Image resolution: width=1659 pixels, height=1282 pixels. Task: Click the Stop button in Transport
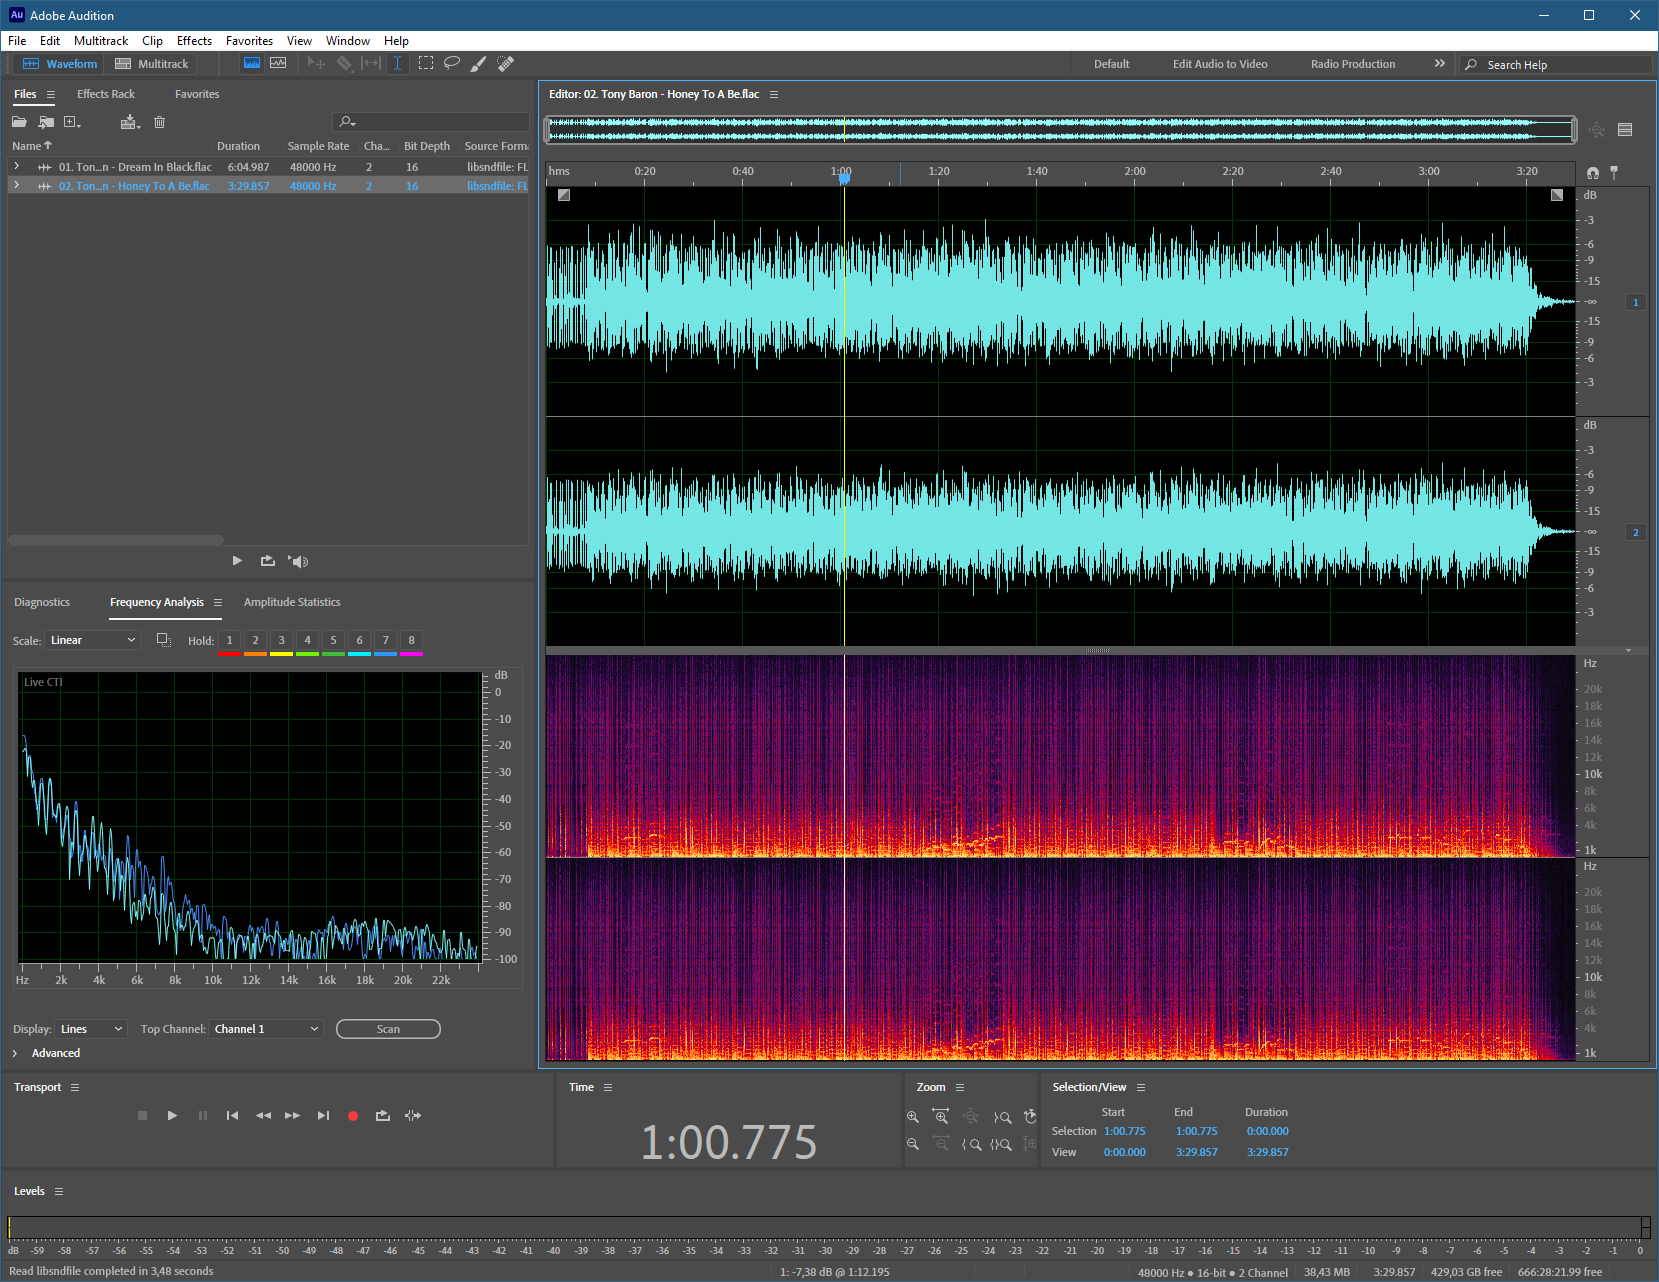(142, 1115)
